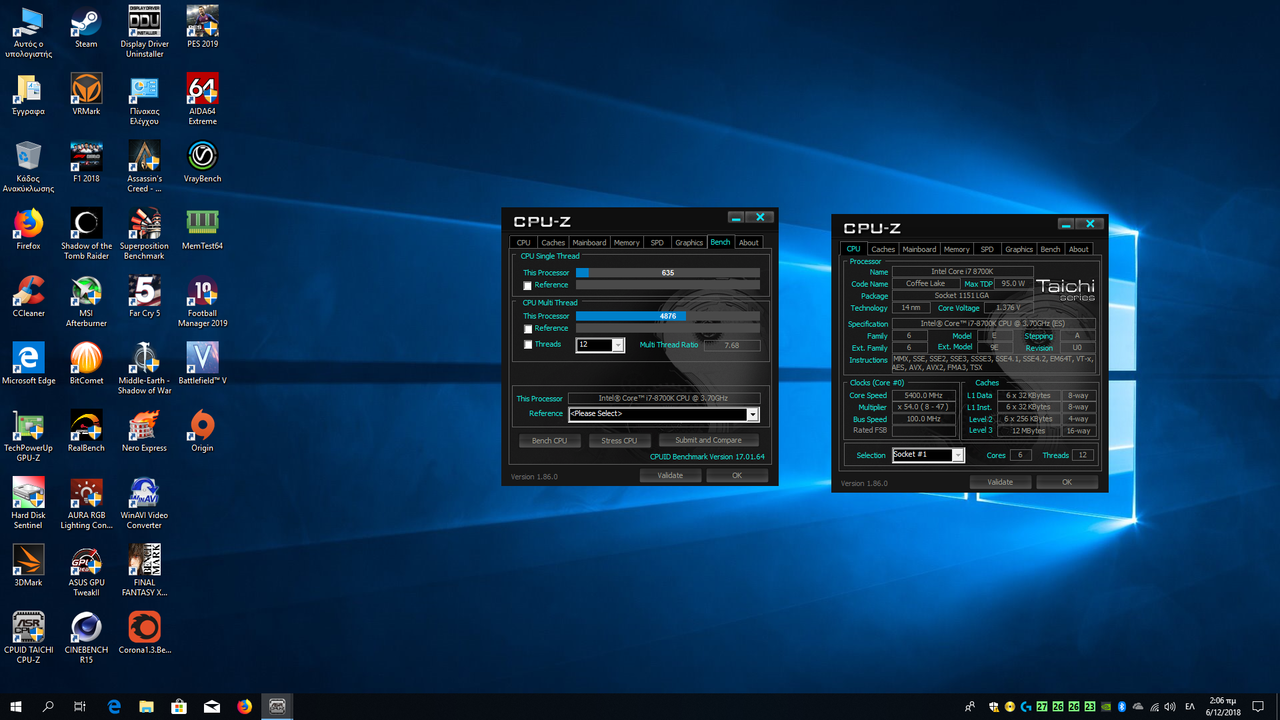1280x720 pixels.
Task: Select the F1 2018 game icon
Action: tap(86, 161)
